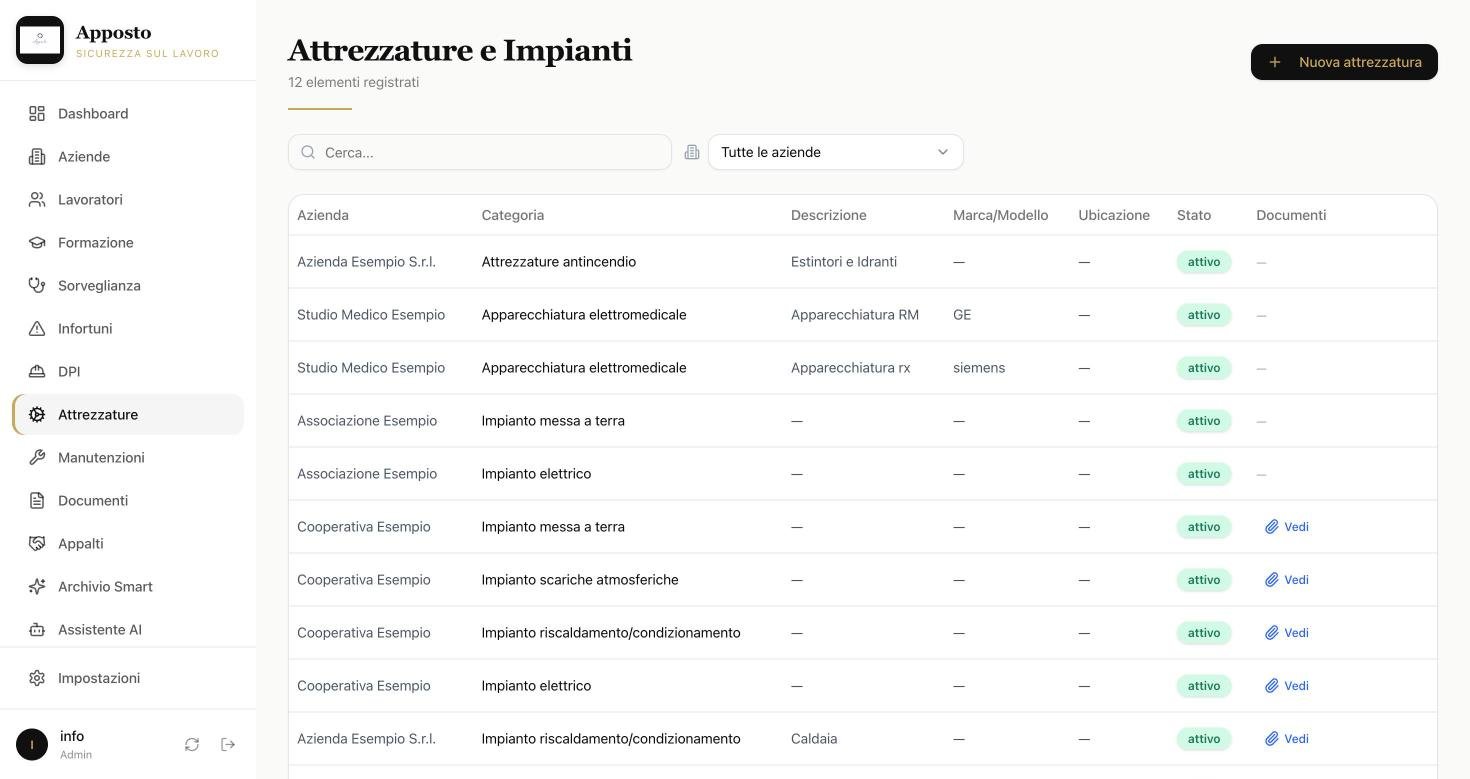The height and width of the screenshot is (779, 1470).
Task: Open Attrezzature in the sidebar menu
Action: coord(128,415)
